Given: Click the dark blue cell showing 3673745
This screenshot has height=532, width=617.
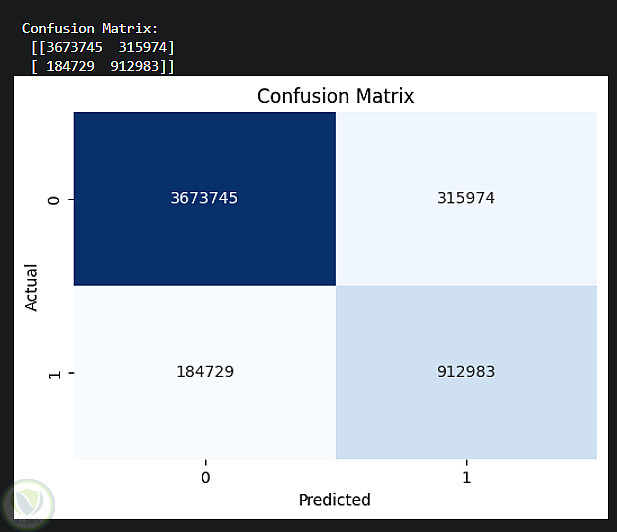Looking at the screenshot, I should pyautogui.click(x=204, y=198).
